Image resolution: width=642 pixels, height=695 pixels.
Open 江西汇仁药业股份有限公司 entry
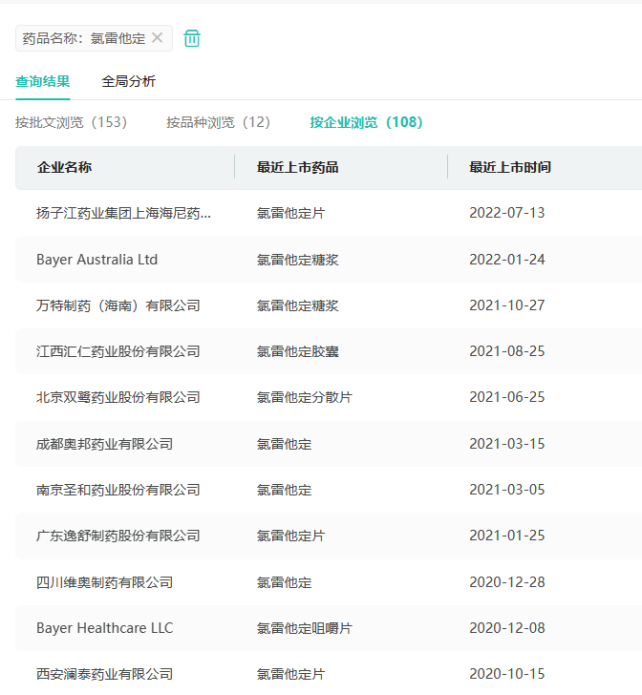point(118,351)
